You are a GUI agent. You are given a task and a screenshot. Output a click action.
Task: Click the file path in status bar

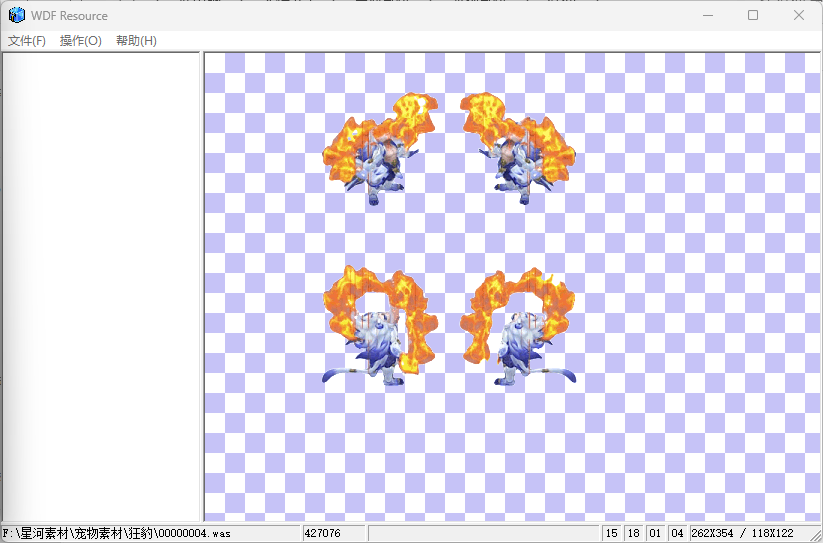[118, 533]
